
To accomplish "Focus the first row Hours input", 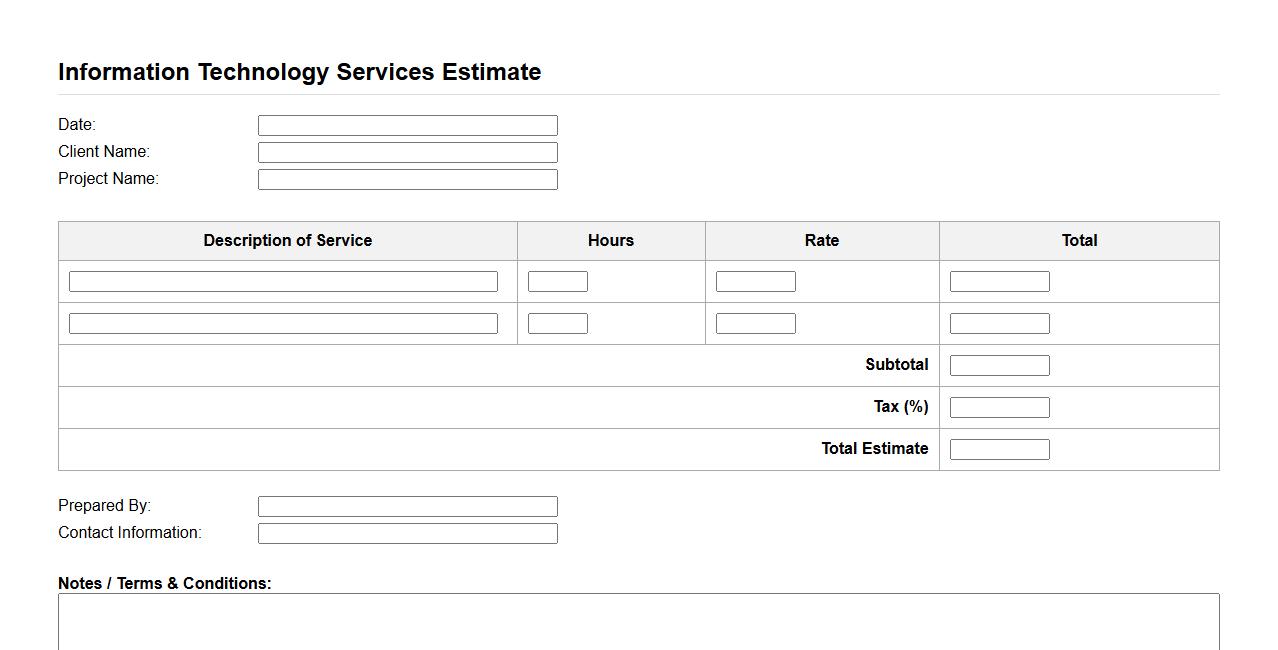I will (557, 282).
